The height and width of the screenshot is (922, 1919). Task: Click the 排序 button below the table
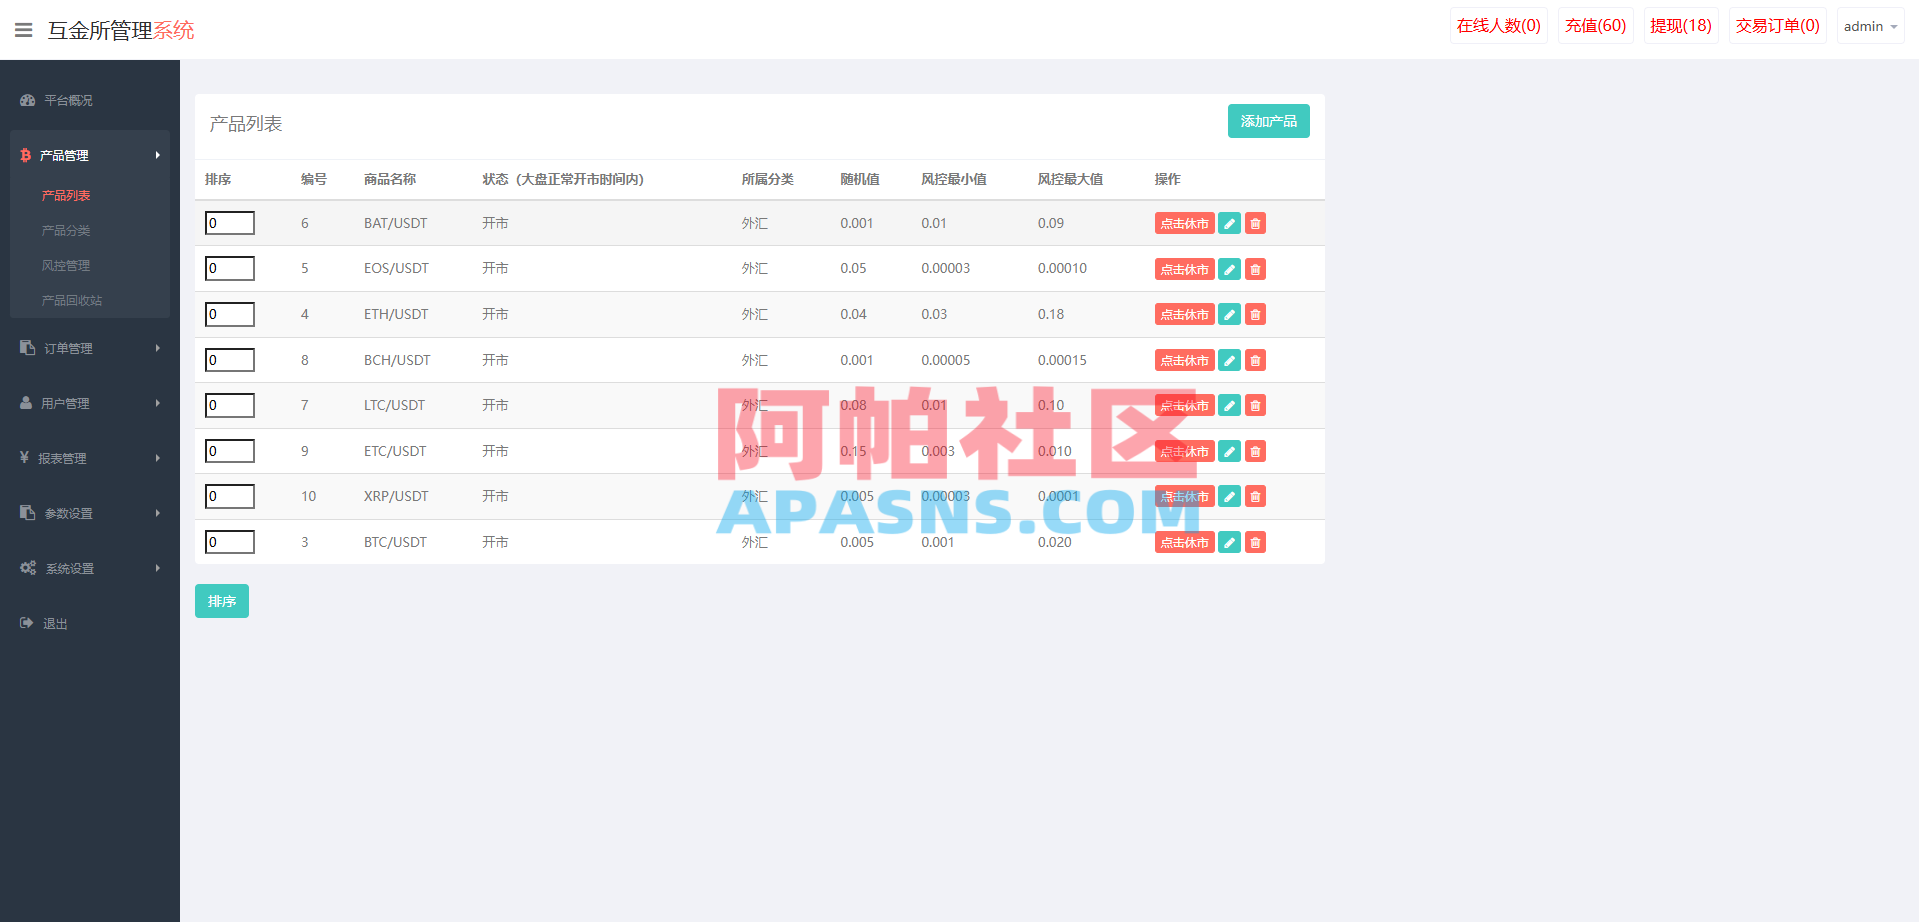point(221,601)
